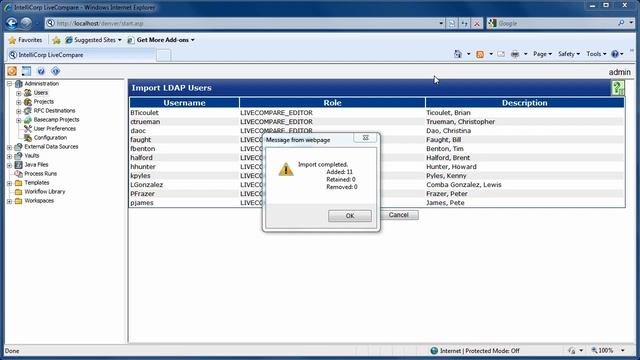The width and height of the screenshot is (640, 360).
Task: Click the Print toolbar icon
Action: click(x=515, y=54)
